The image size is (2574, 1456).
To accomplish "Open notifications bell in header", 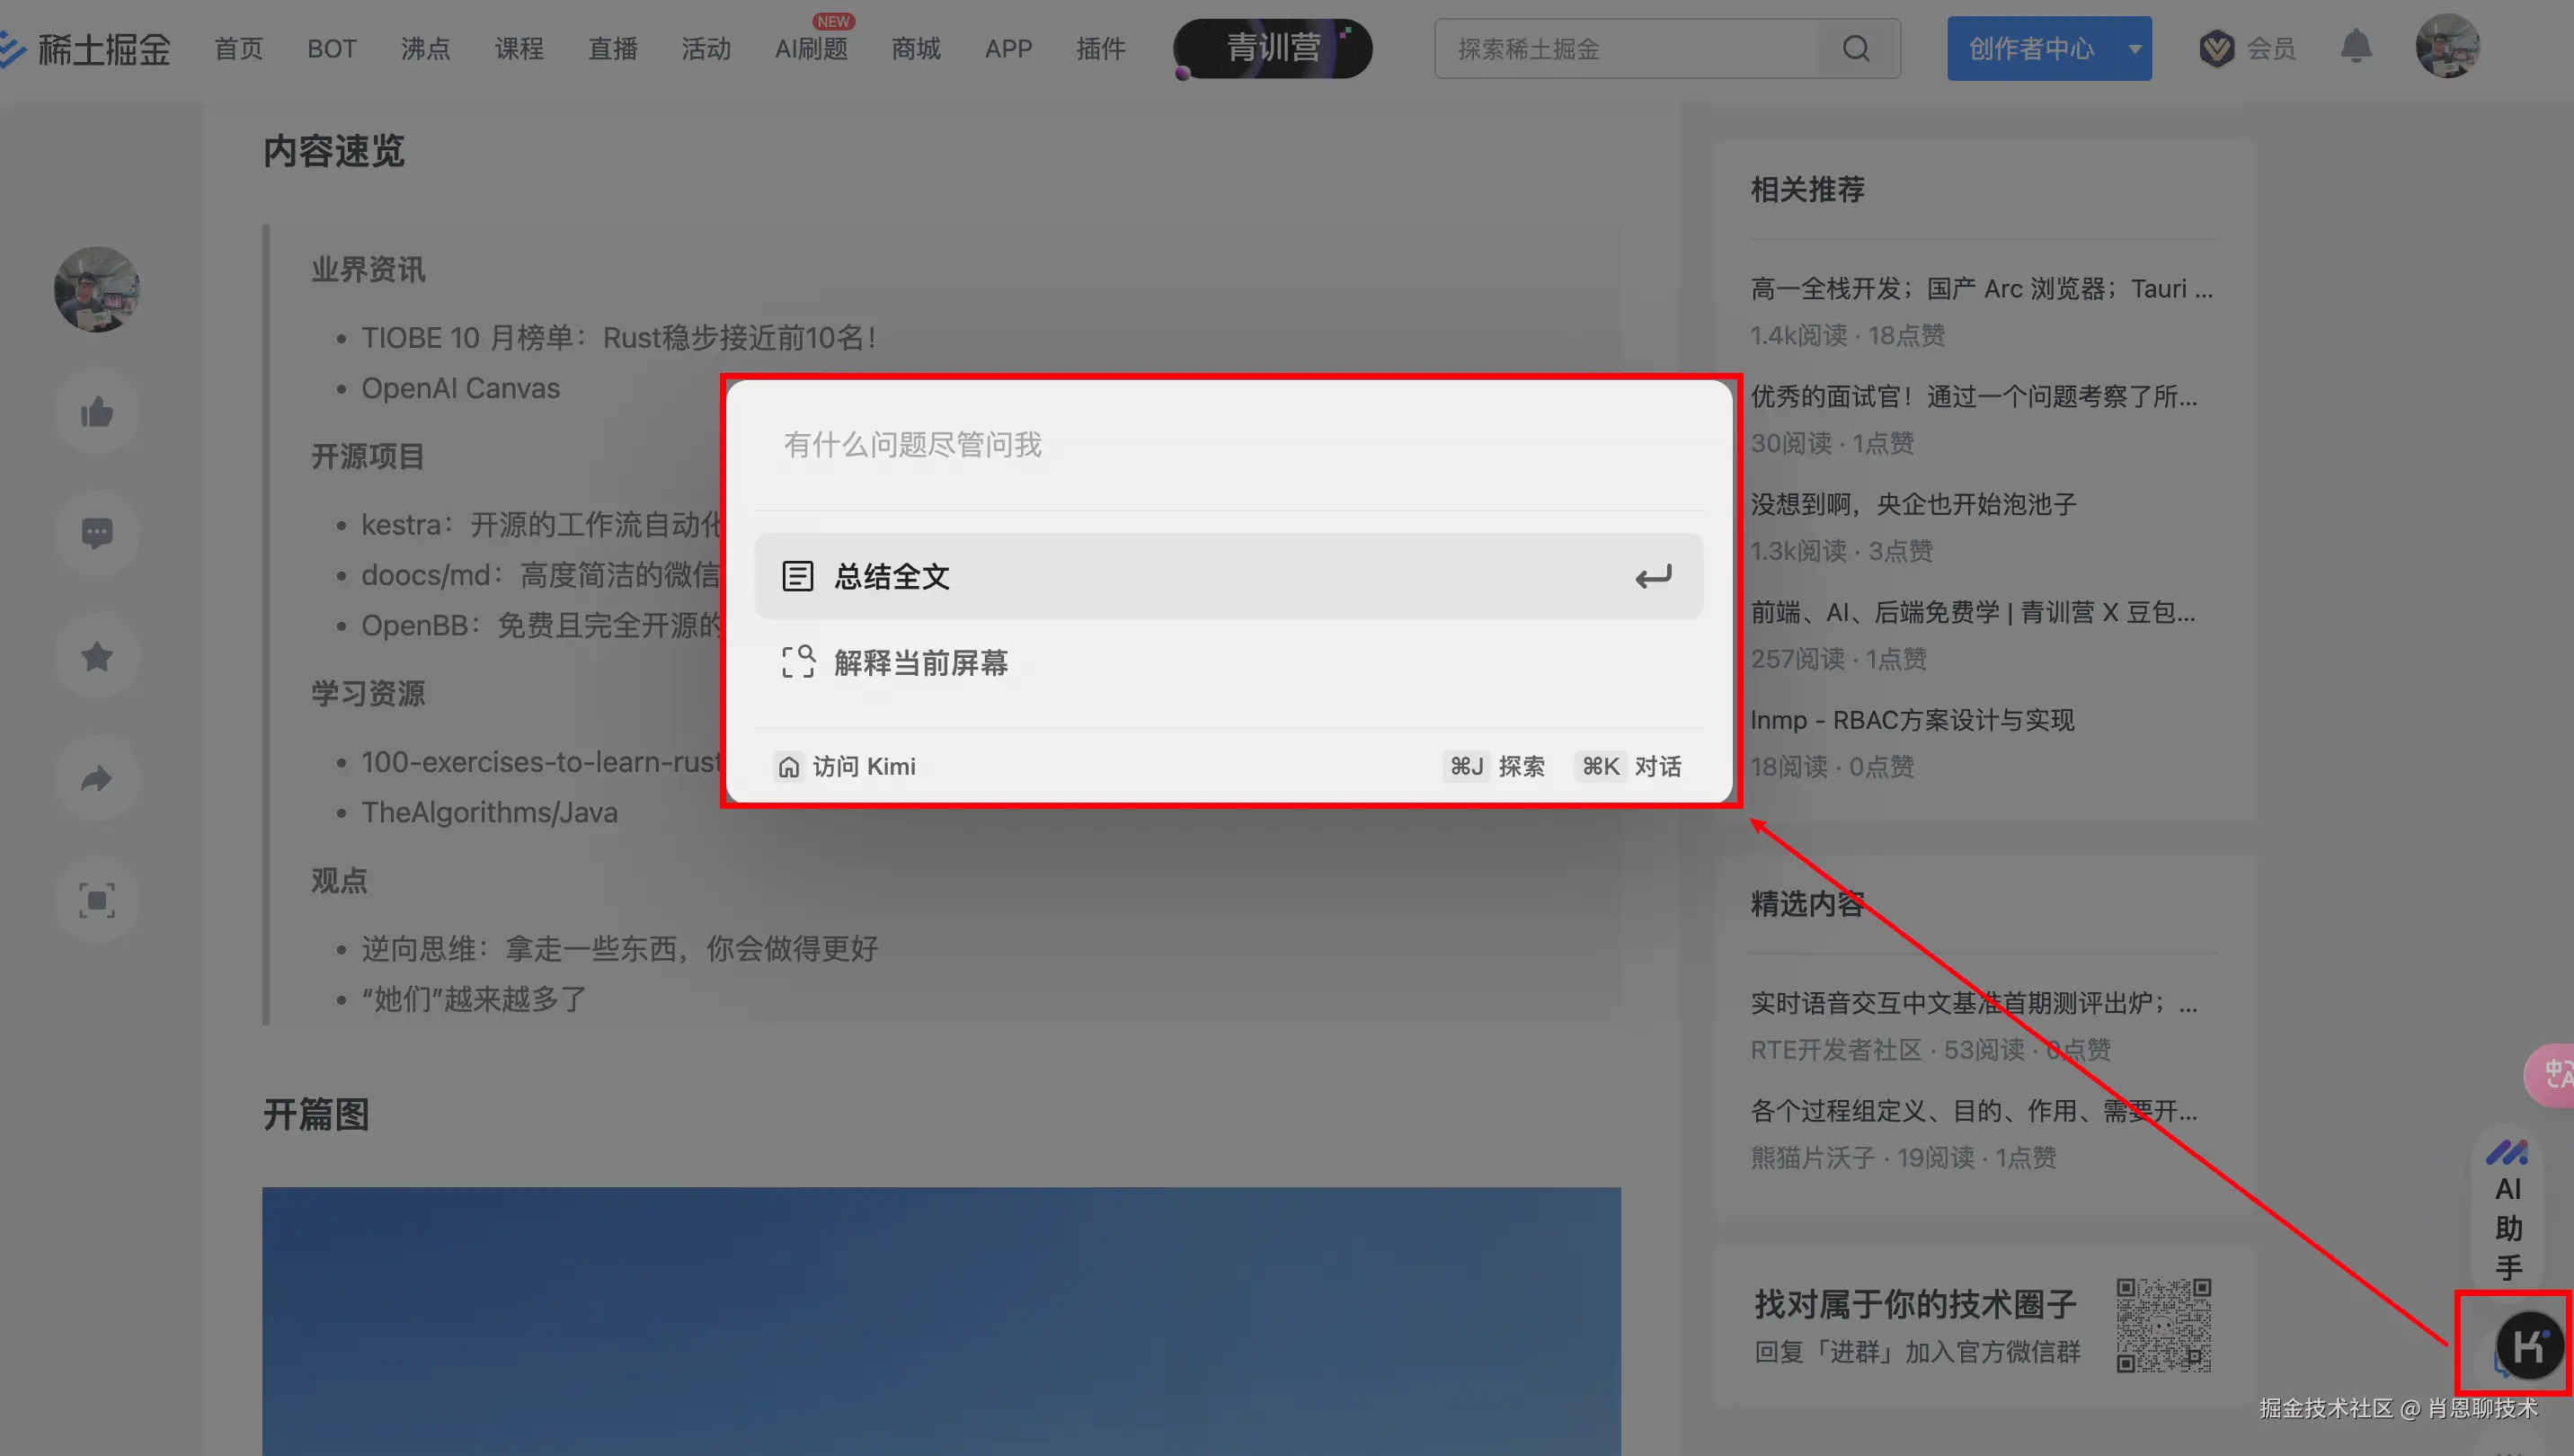I will [x=2356, y=47].
